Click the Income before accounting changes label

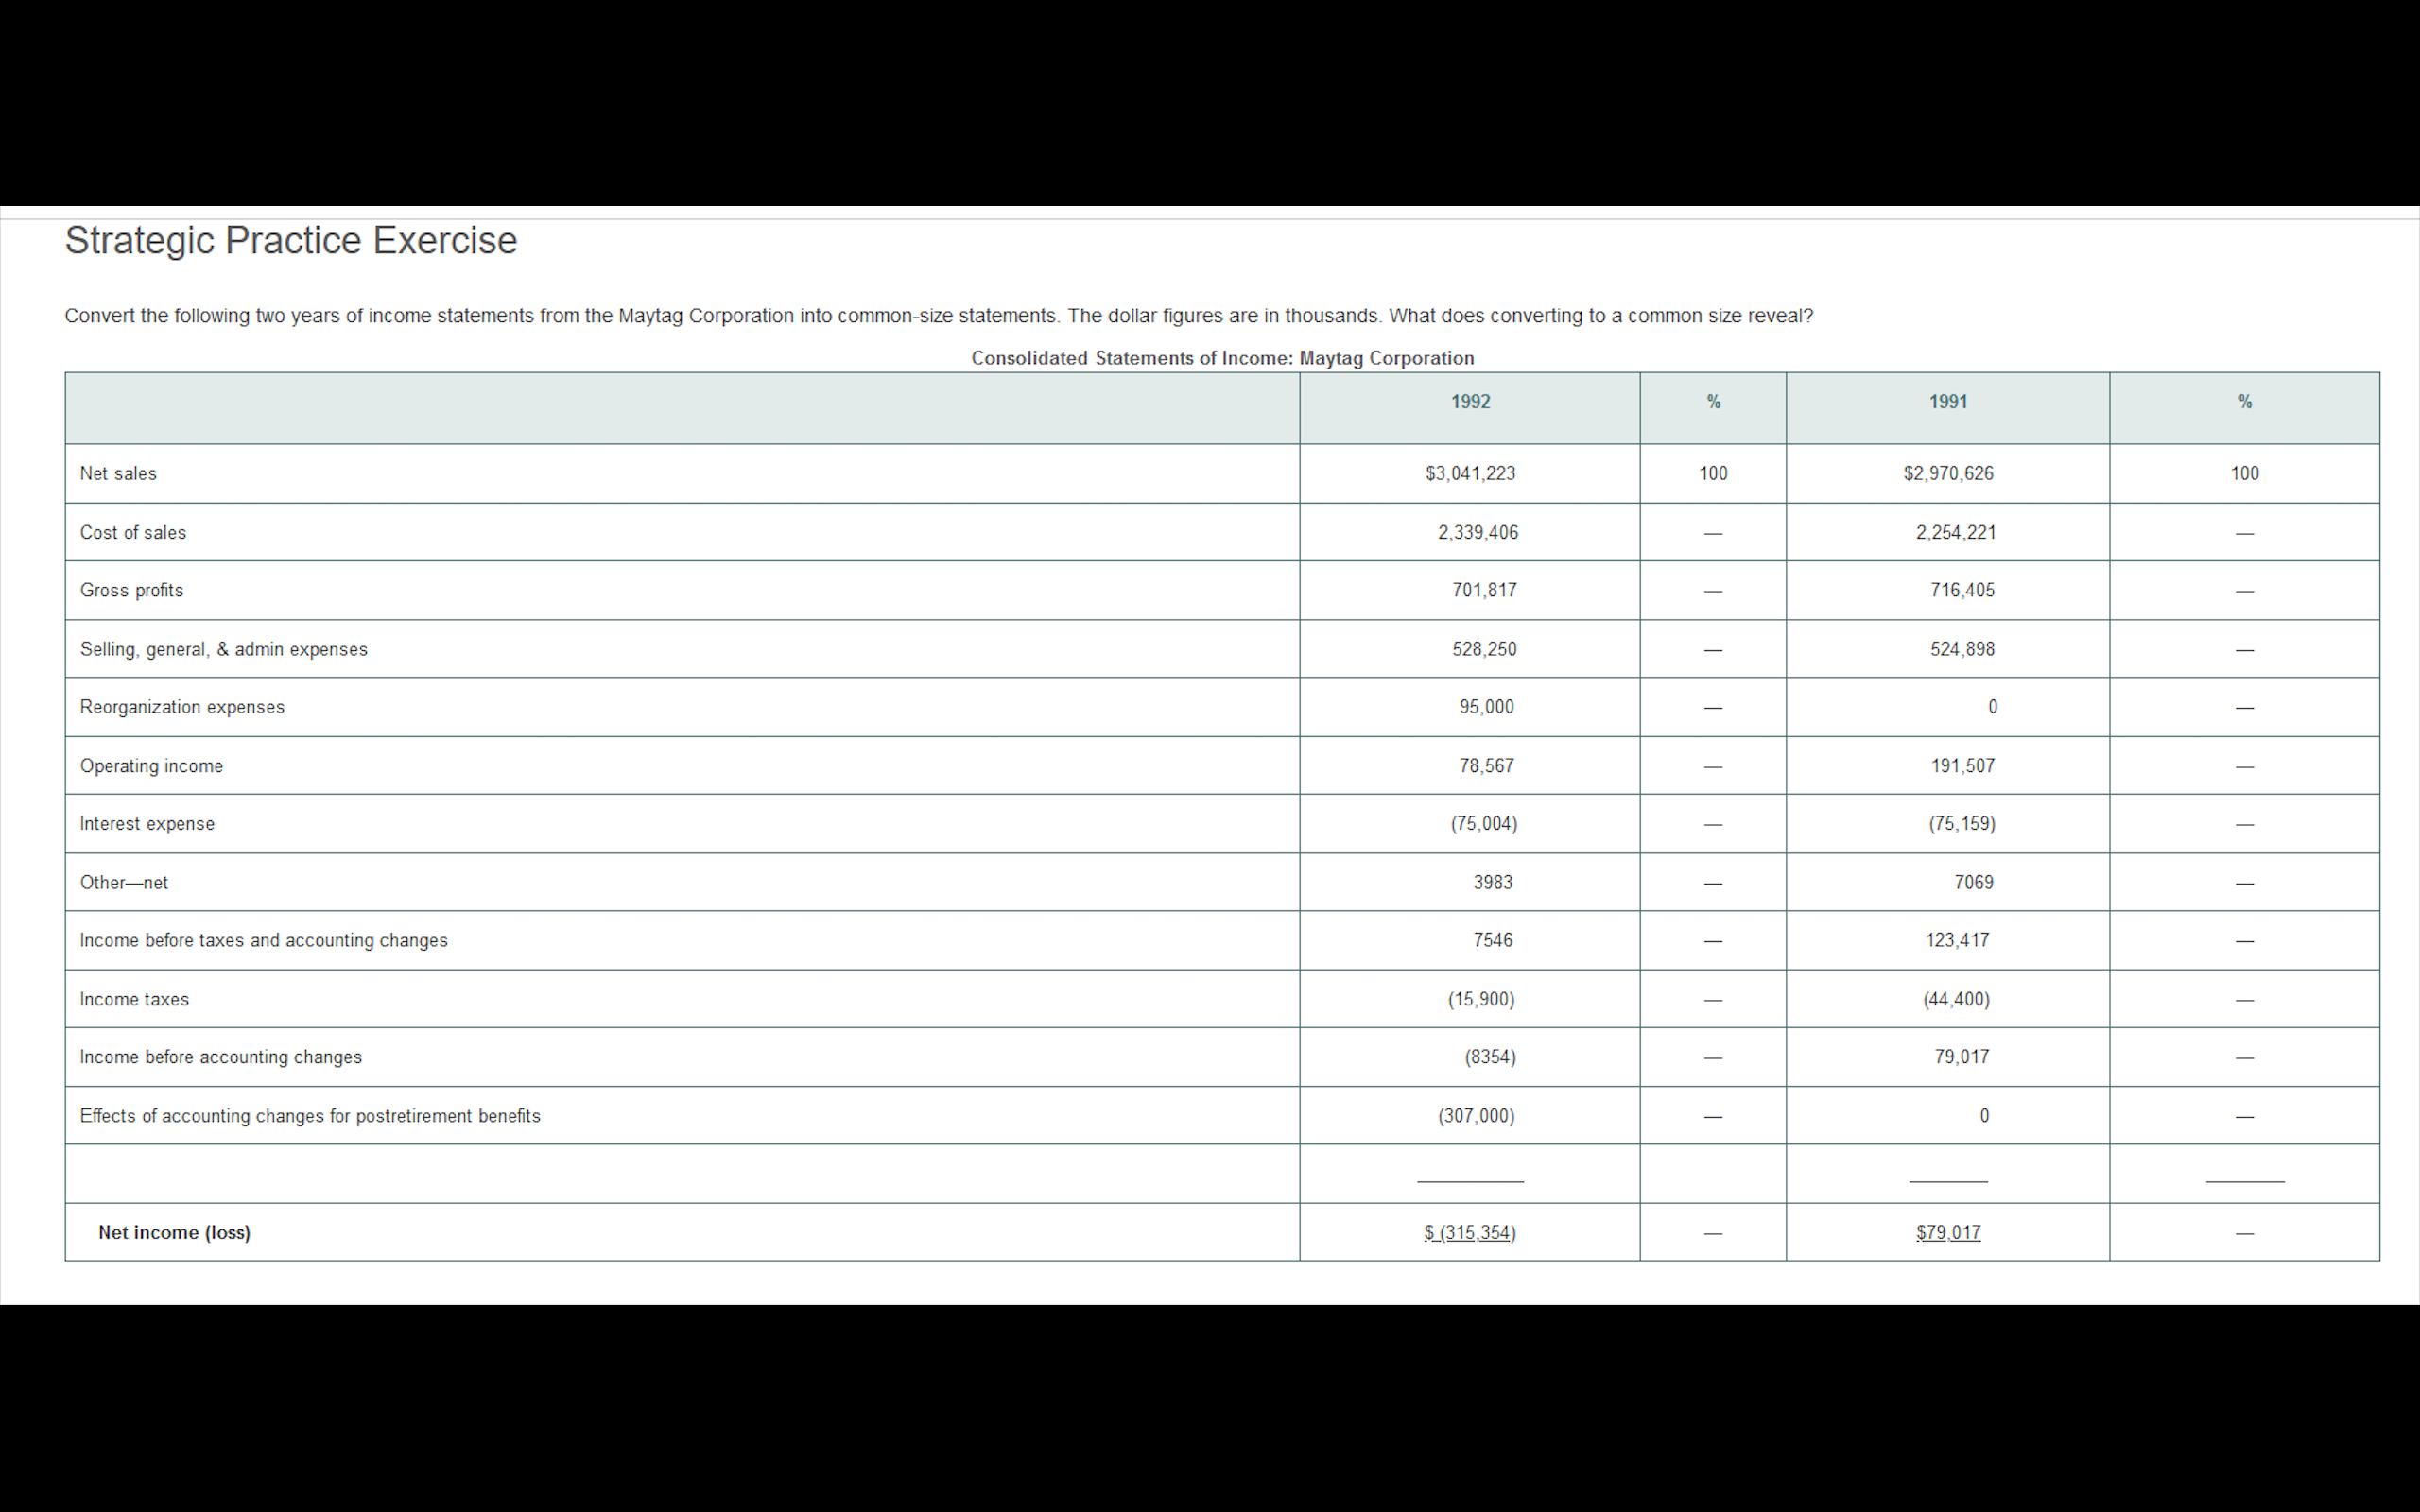221,1058
